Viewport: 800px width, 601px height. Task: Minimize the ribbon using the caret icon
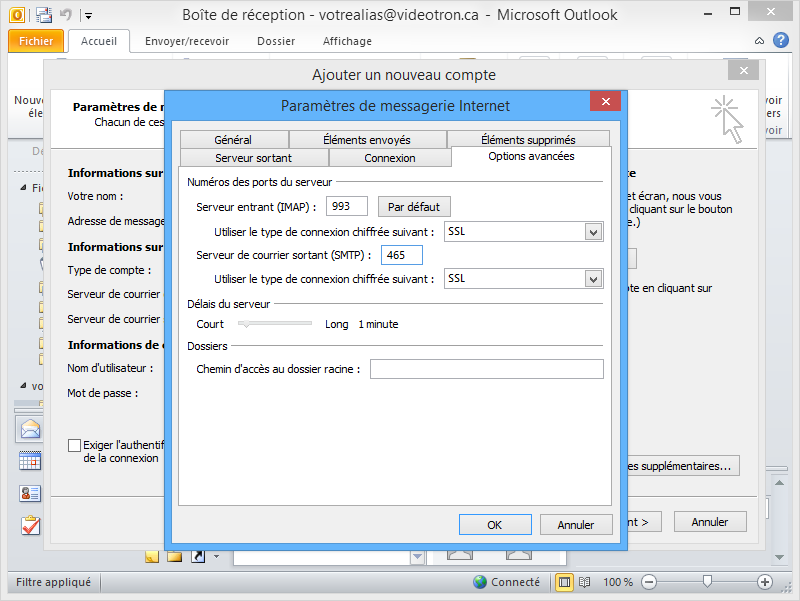coord(759,41)
